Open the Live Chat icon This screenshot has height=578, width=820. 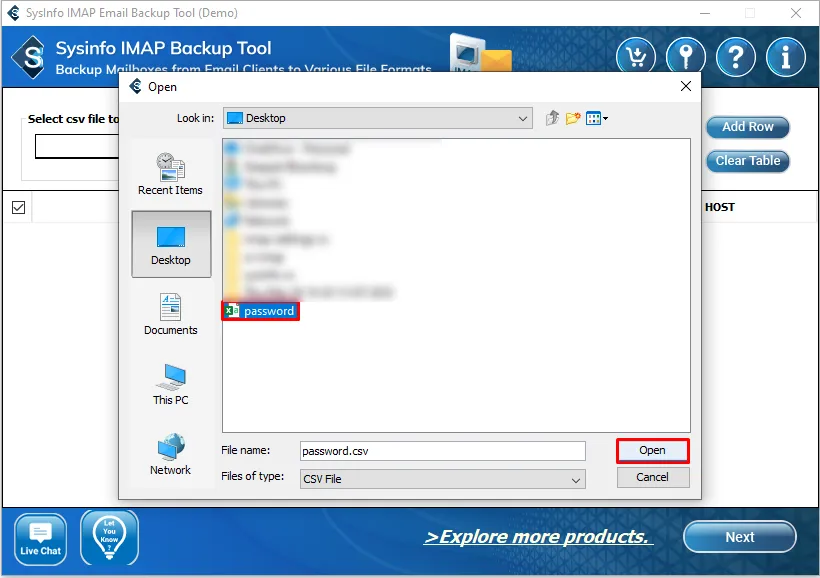40,539
